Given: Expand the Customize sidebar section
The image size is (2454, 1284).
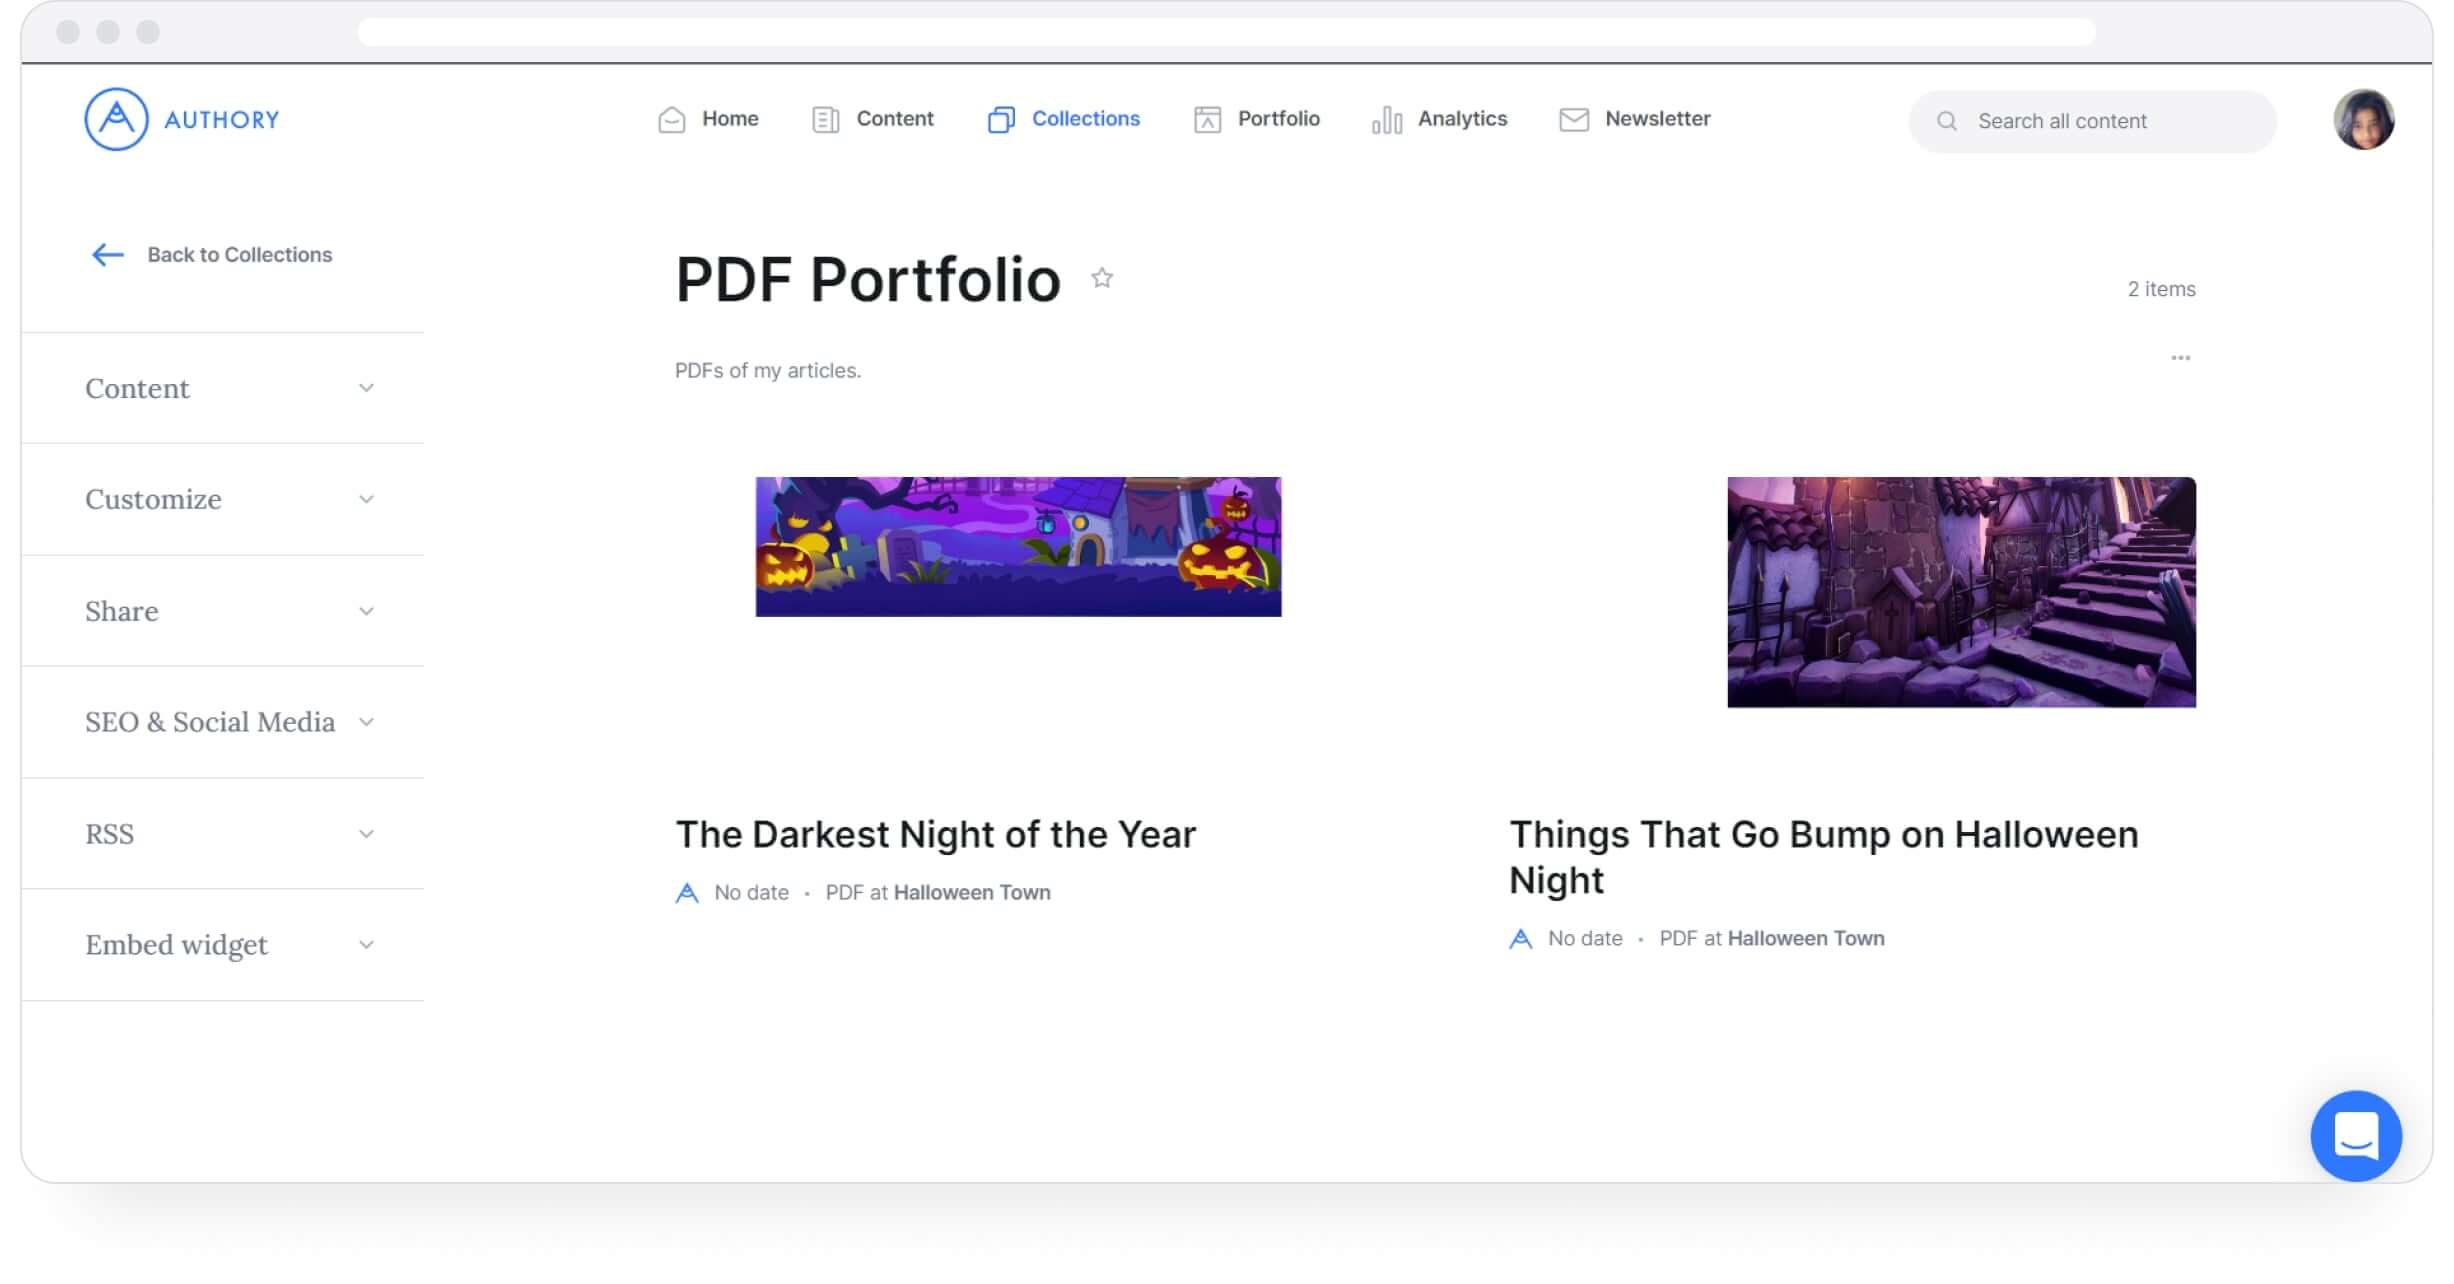Looking at the screenshot, I should coord(227,498).
